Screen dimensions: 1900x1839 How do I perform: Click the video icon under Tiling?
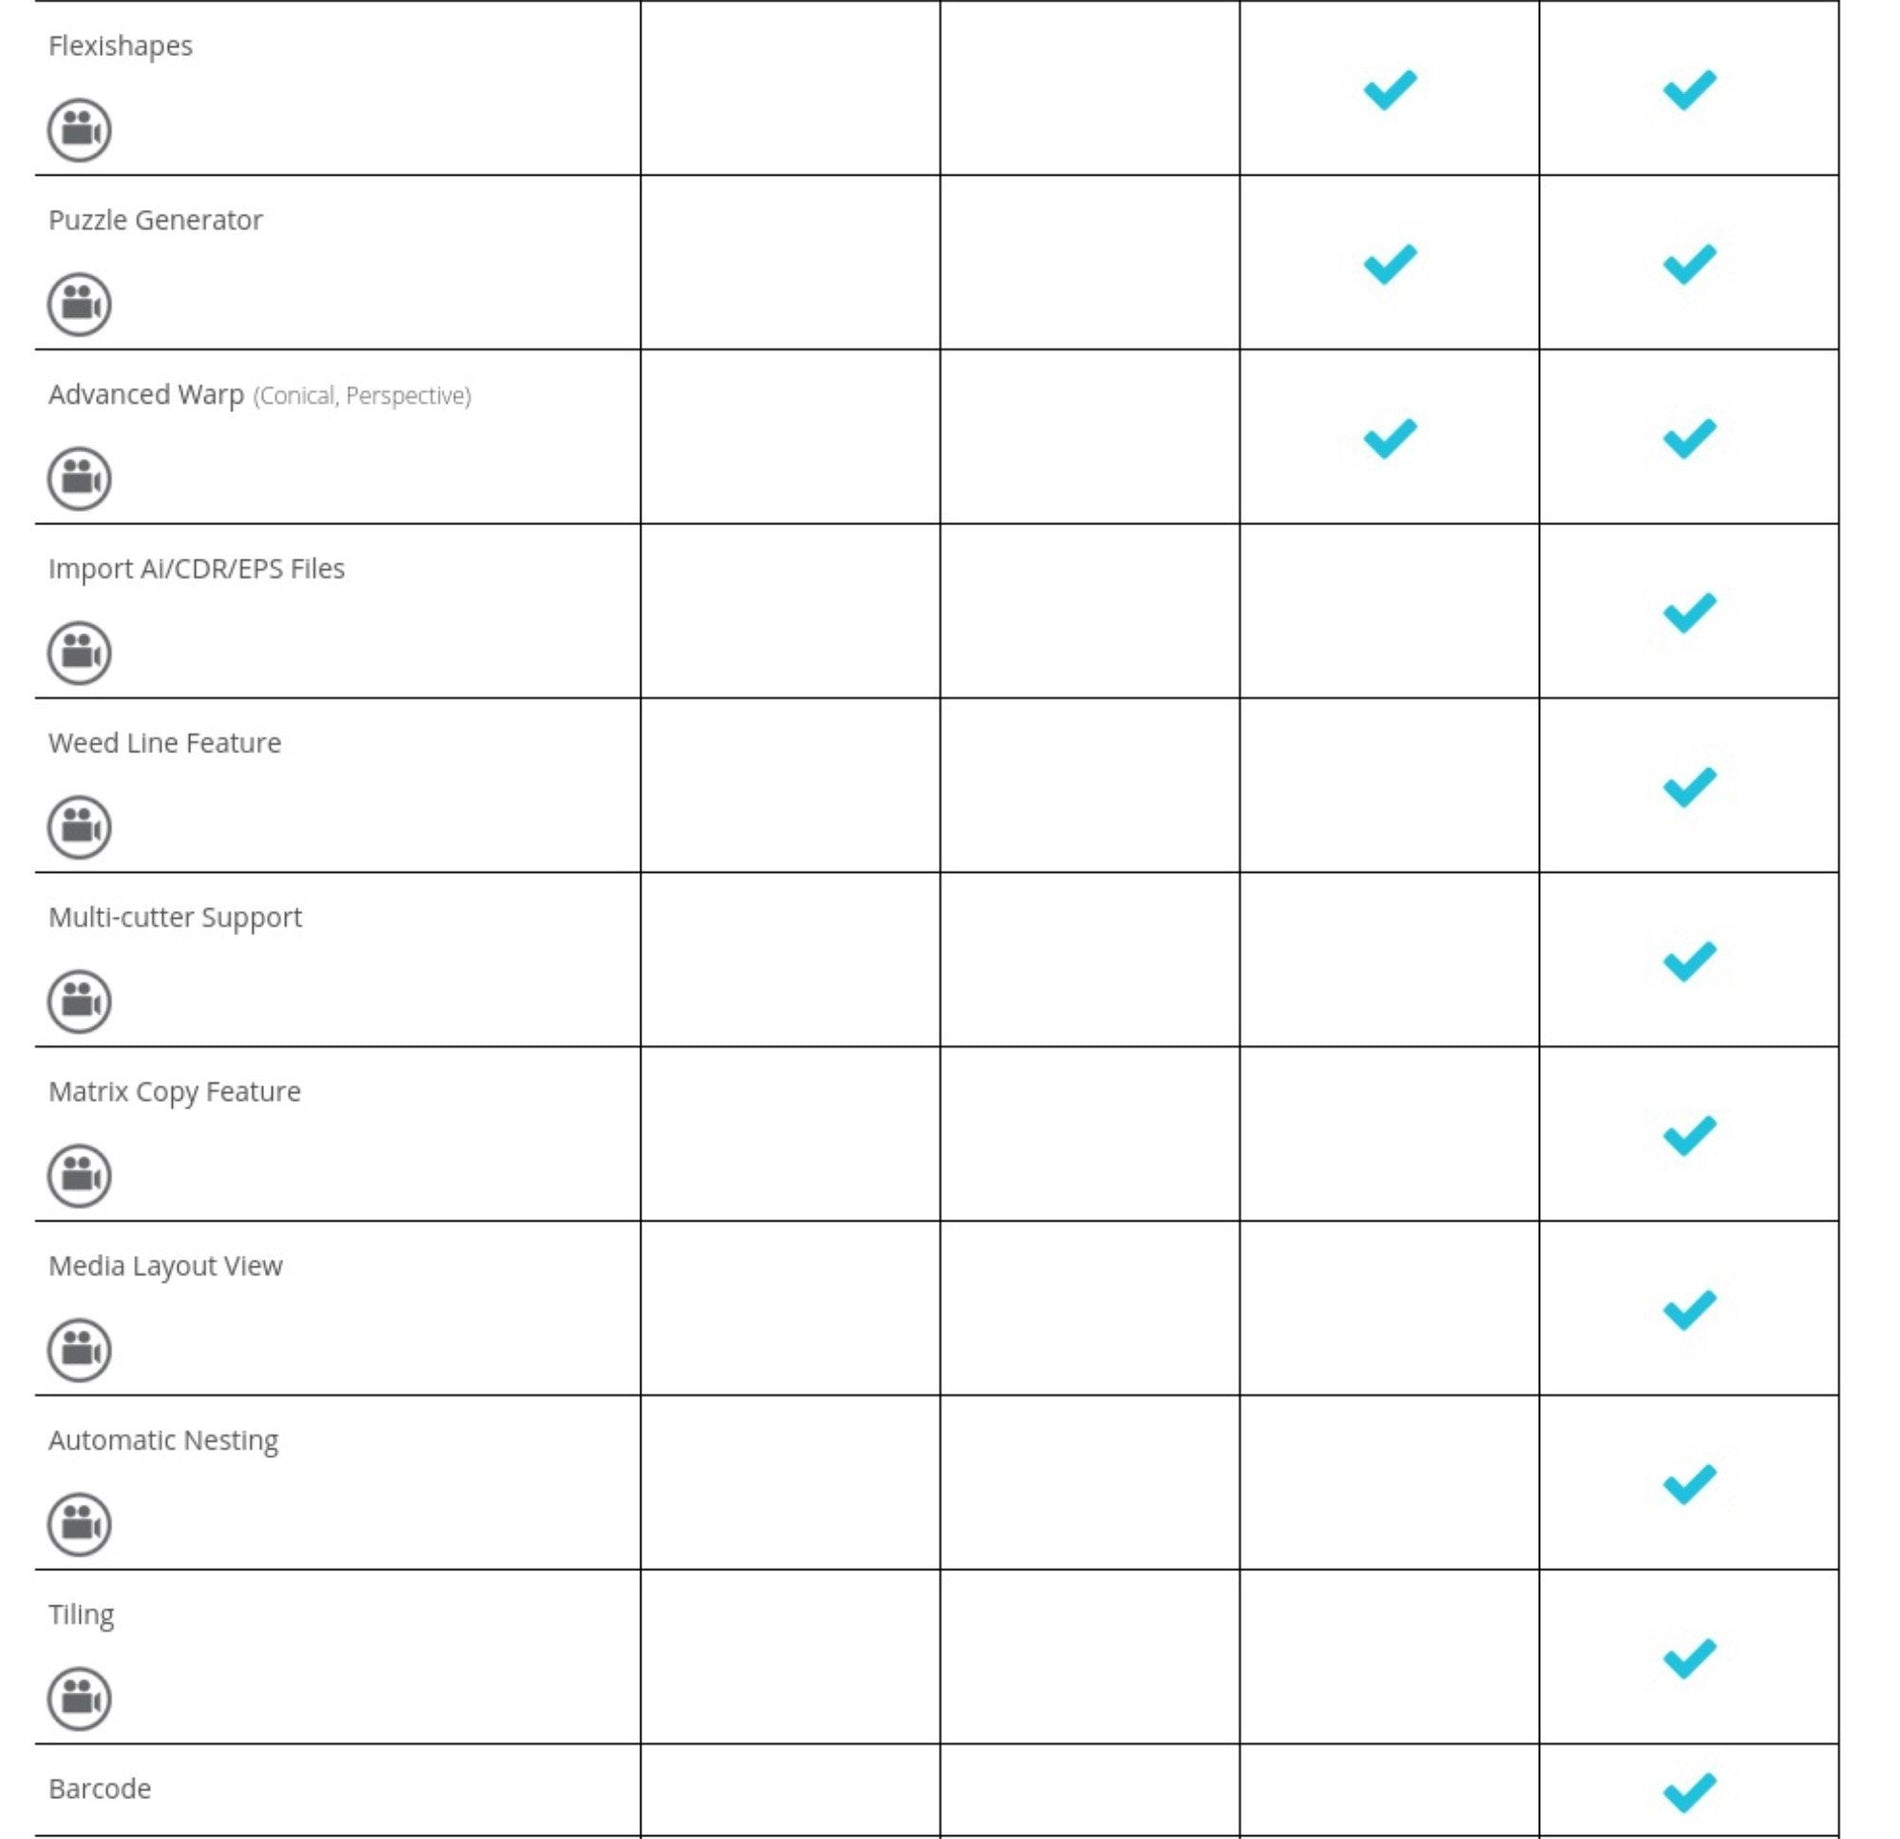(79, 1698)
